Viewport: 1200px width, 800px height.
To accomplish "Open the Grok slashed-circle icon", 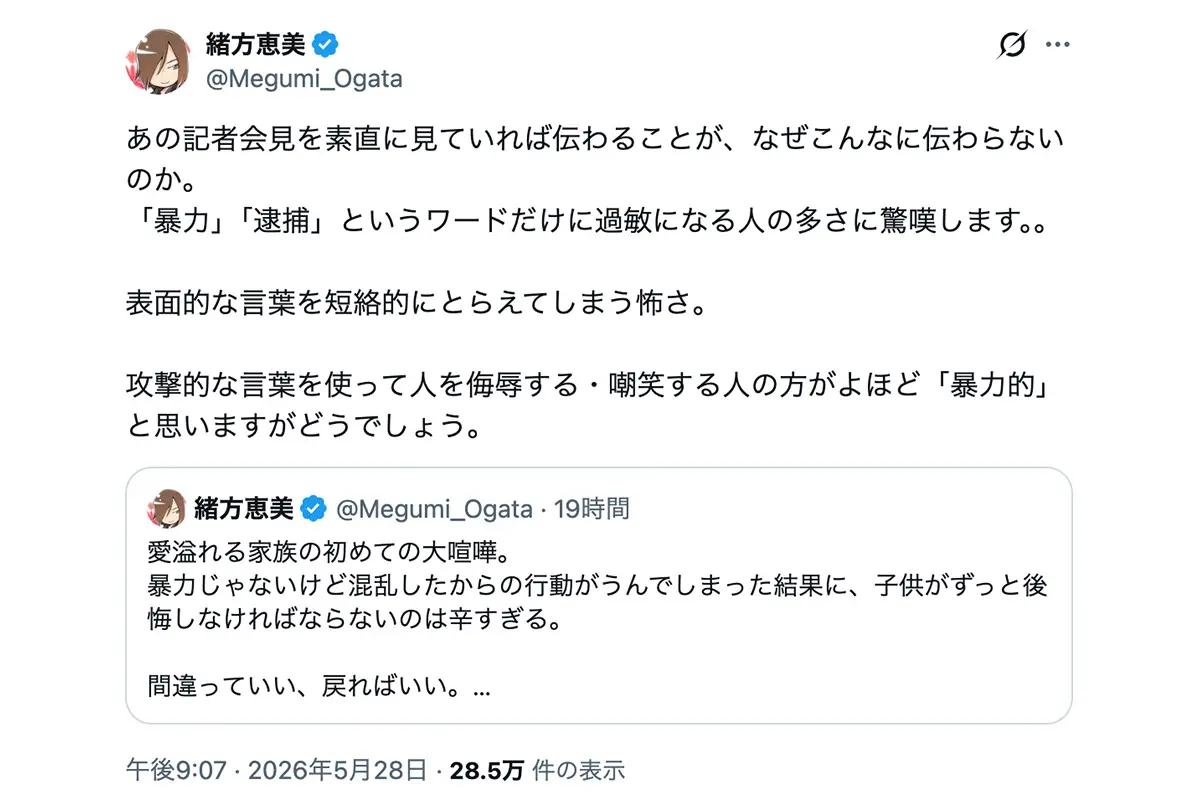I will pyautogui.click(x=1013, y=46).
